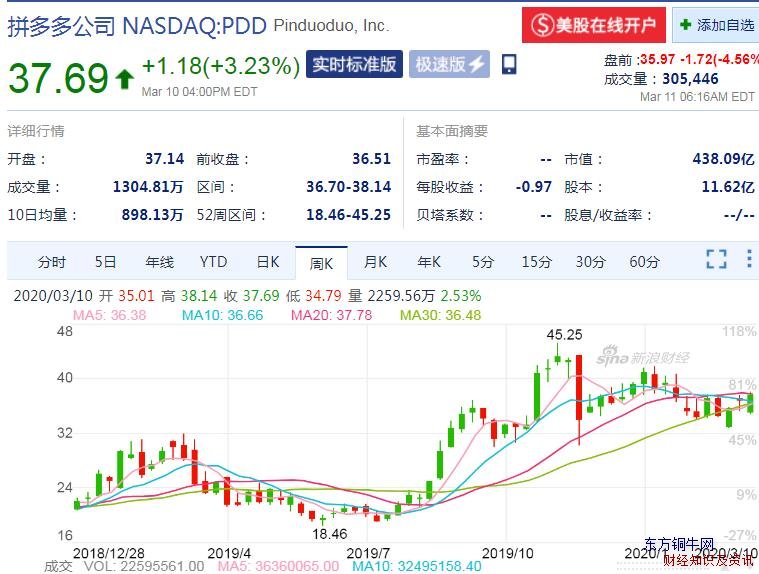This screenshot has height=574, width=759.
Task: Open the 年线 chart tab
Action: tap(159, 262)
